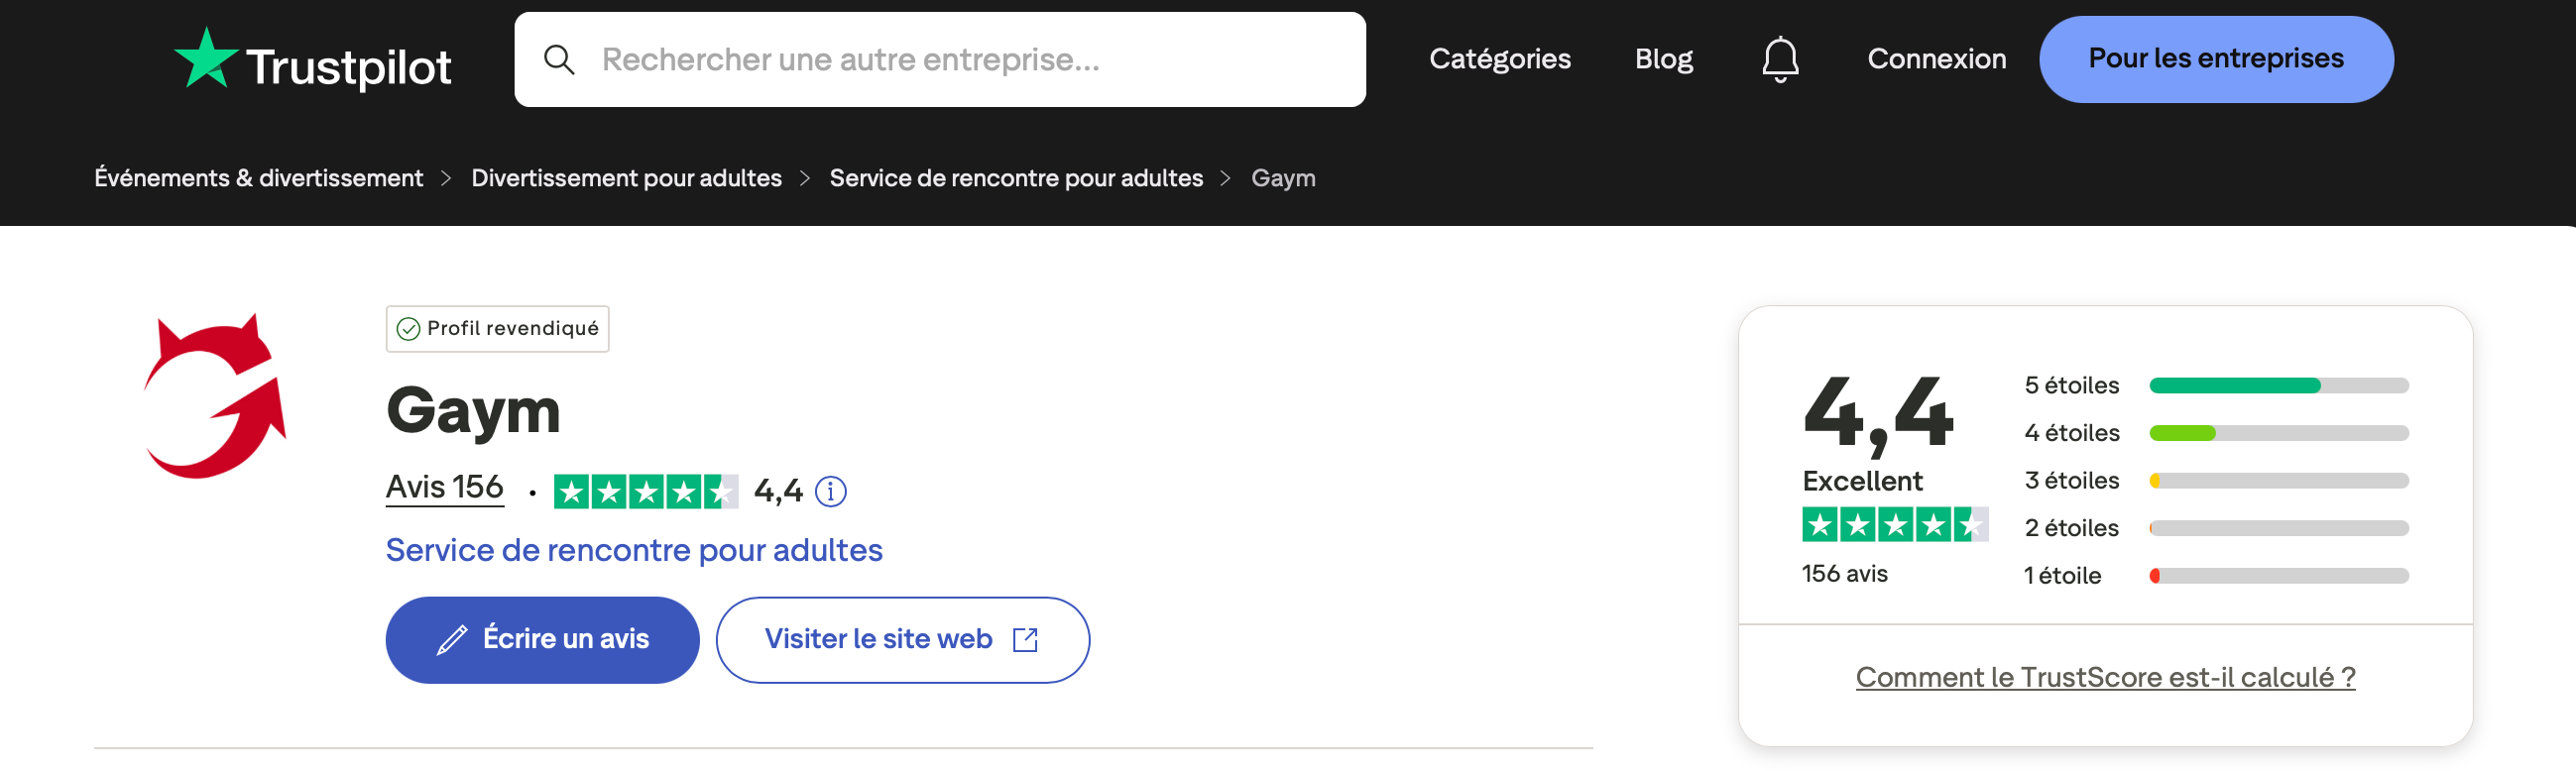Toggle the Profil revendiqué badge
This screenshot has width=2576, height=771.
click(x=497, y=328)
